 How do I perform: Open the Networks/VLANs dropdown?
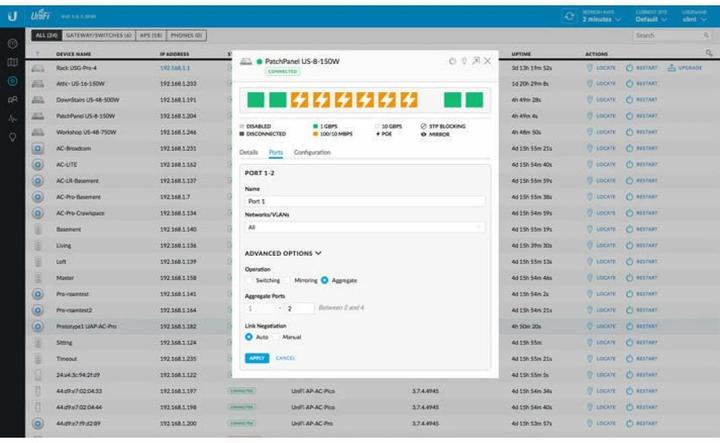(x=365, y=227)
